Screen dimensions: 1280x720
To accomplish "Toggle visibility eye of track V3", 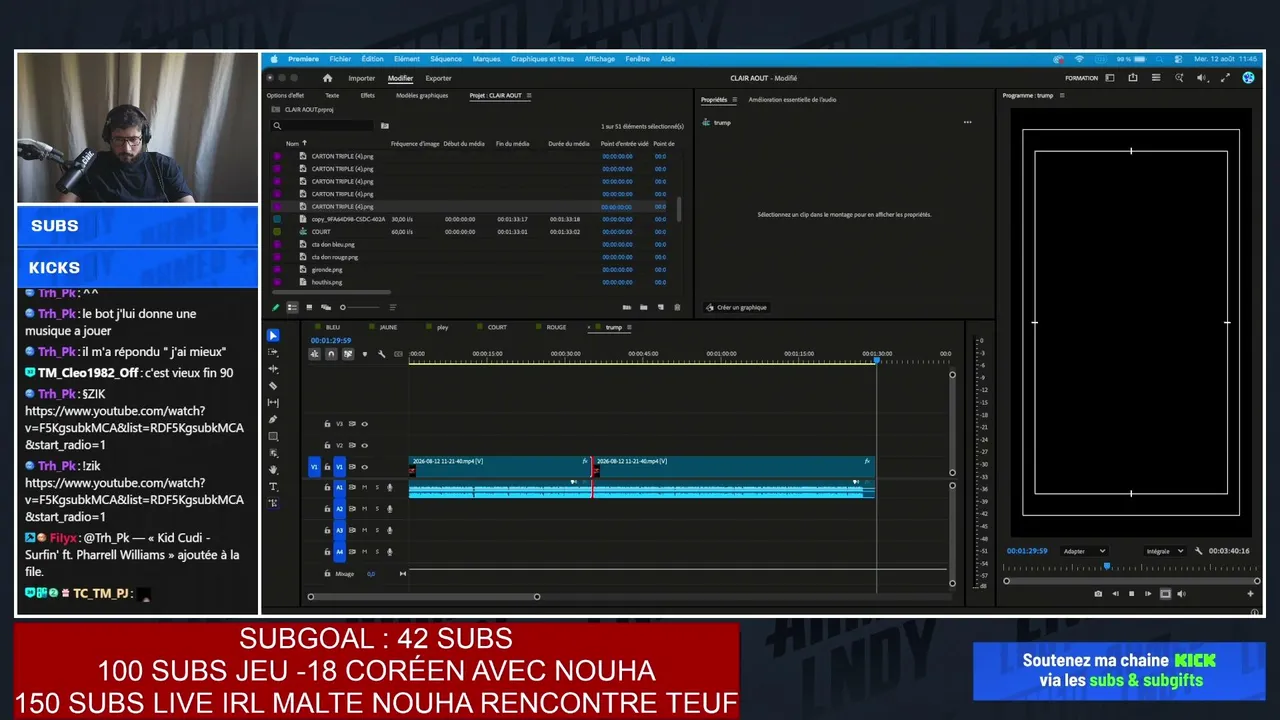I will (364, 424).
